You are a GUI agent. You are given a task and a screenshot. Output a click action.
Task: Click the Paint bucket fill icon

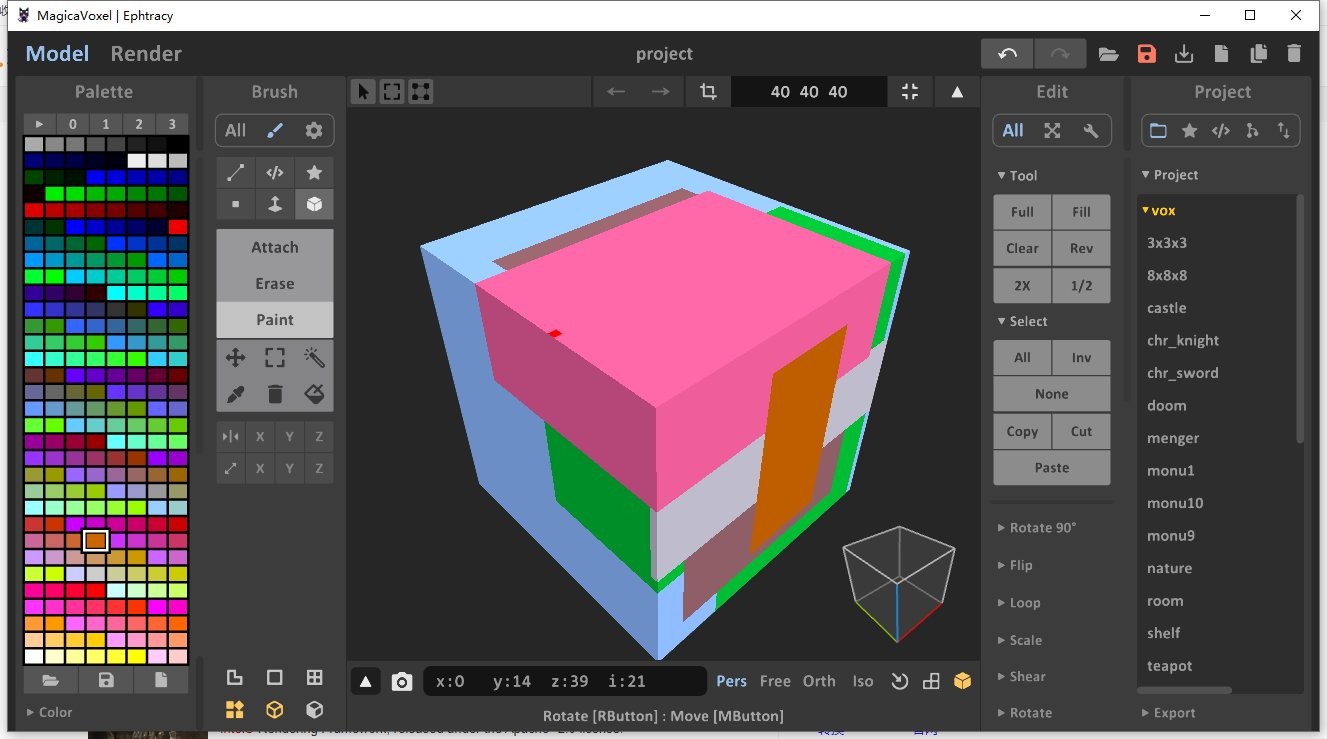[x=314, y=394]
